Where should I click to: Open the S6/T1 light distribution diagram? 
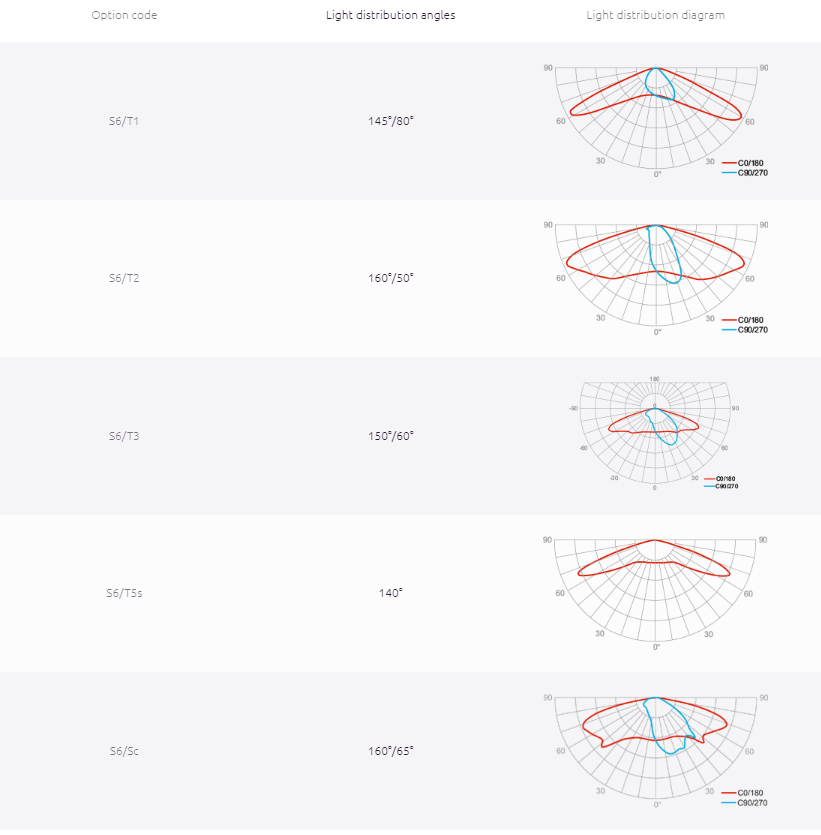(x=656, y=121)
